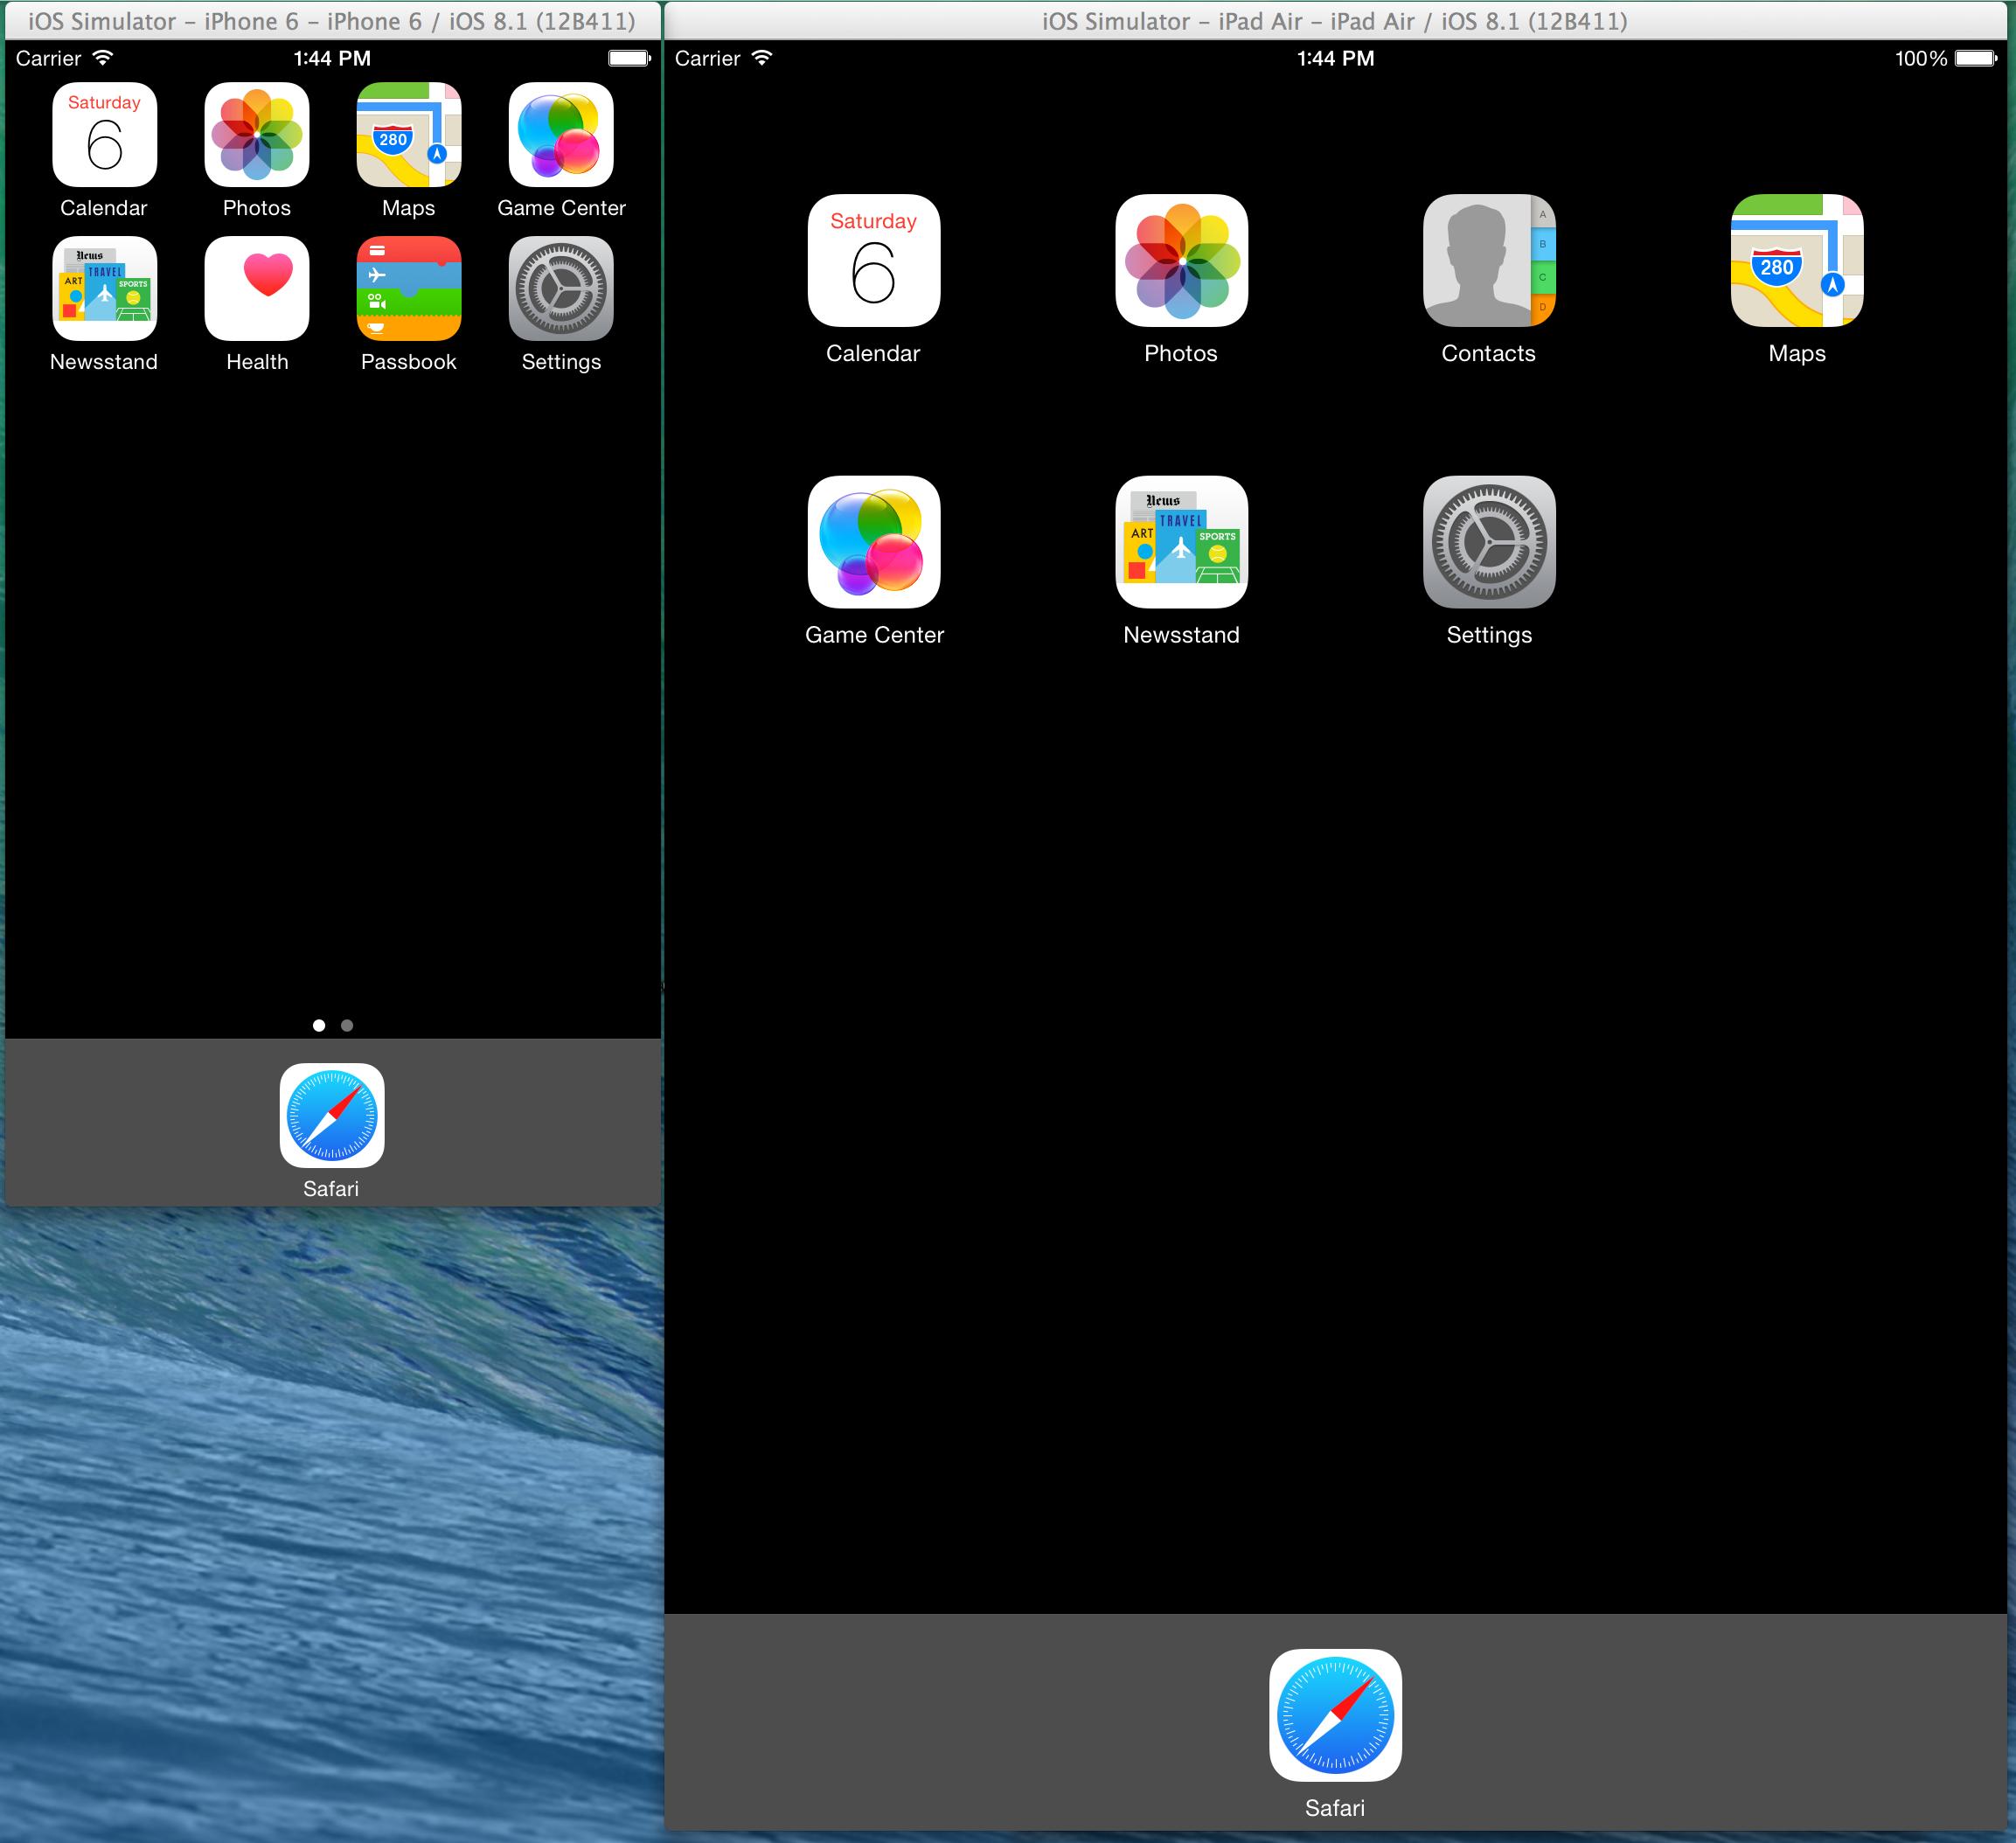Image resolution: width=2016 pixels, height=1843 pixels.
Task: Click the 100% battery text on iPad Air
Action: coord(1921,58)
